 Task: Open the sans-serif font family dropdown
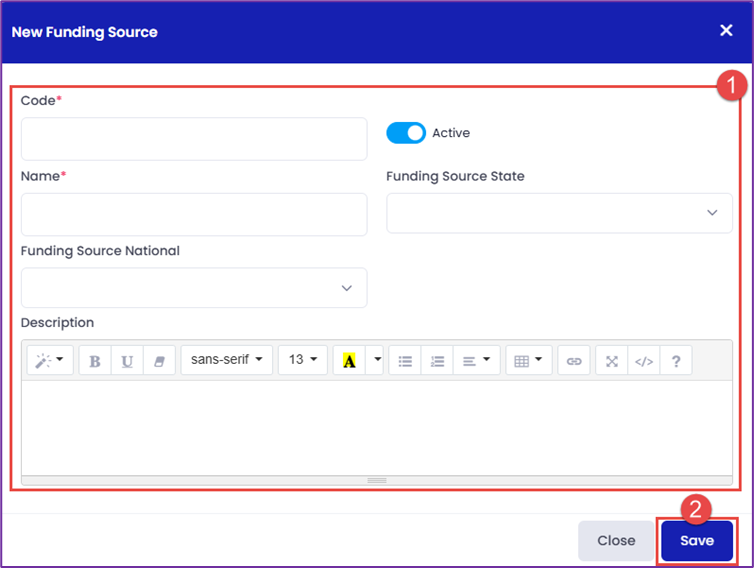(226, 360)
